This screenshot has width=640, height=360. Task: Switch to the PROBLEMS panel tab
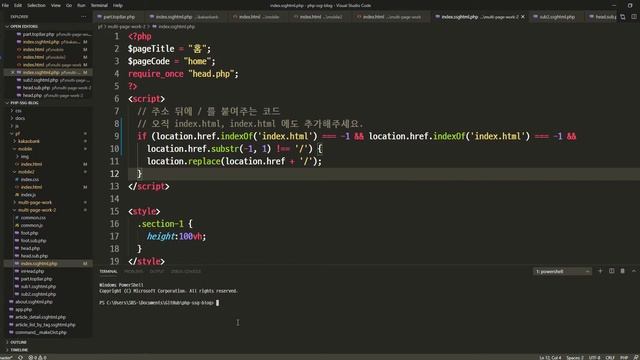pyautogui.click(x=134, y=271)
